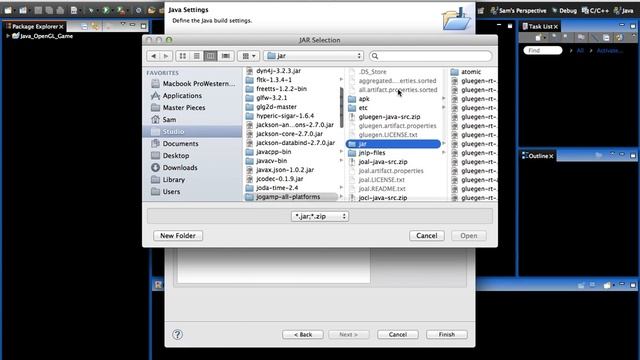This screenshot has height=360, width=640.
Task: Select the Outline tab
Action: pyautogui.click(x=538, y=156)
